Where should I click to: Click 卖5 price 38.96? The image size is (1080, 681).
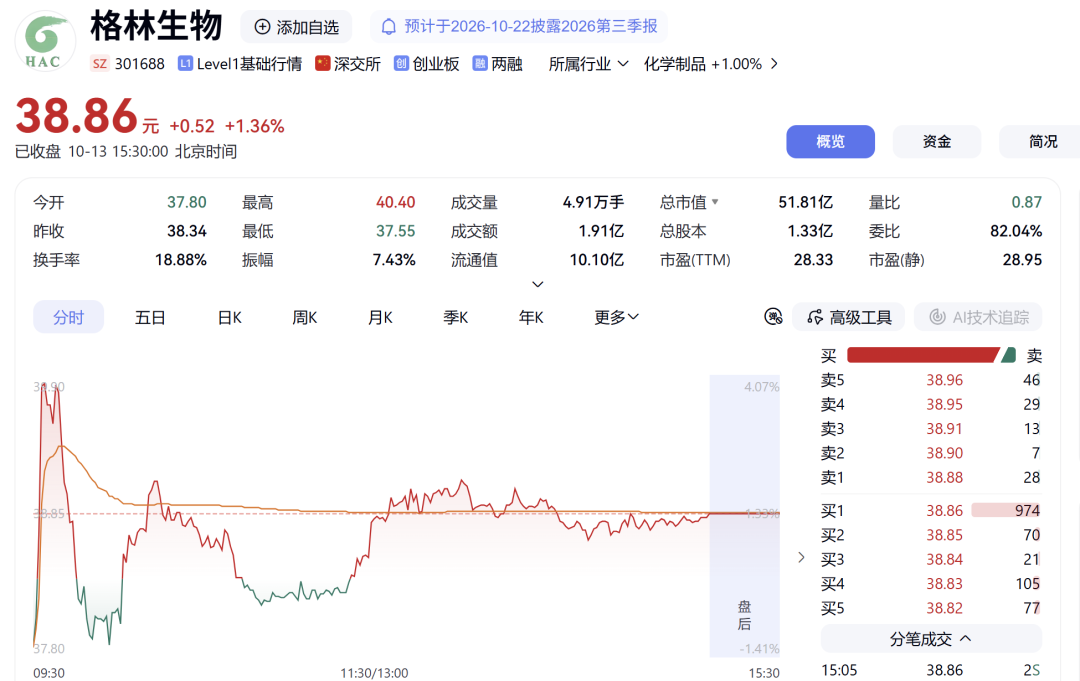point(944,380)
